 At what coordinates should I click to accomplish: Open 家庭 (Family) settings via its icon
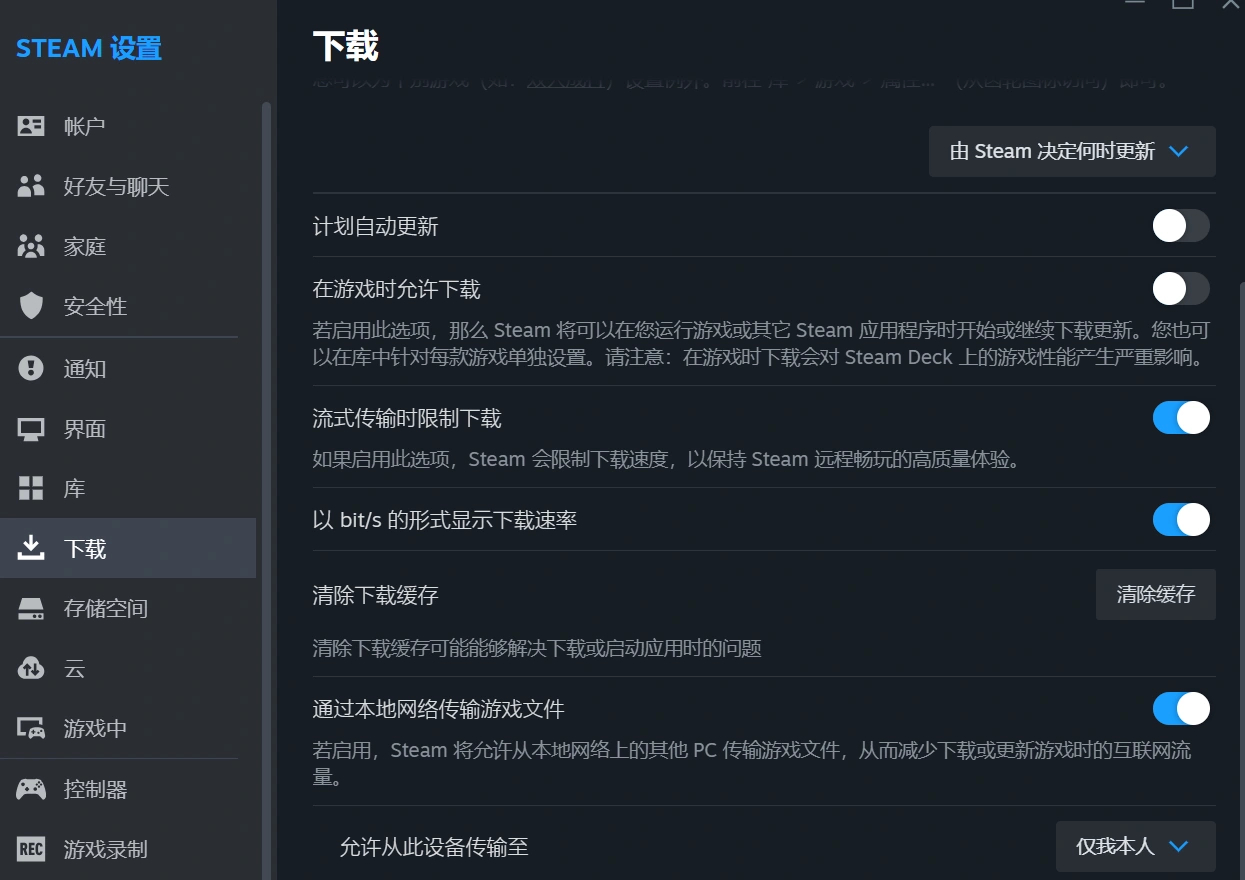pos(30,246)
